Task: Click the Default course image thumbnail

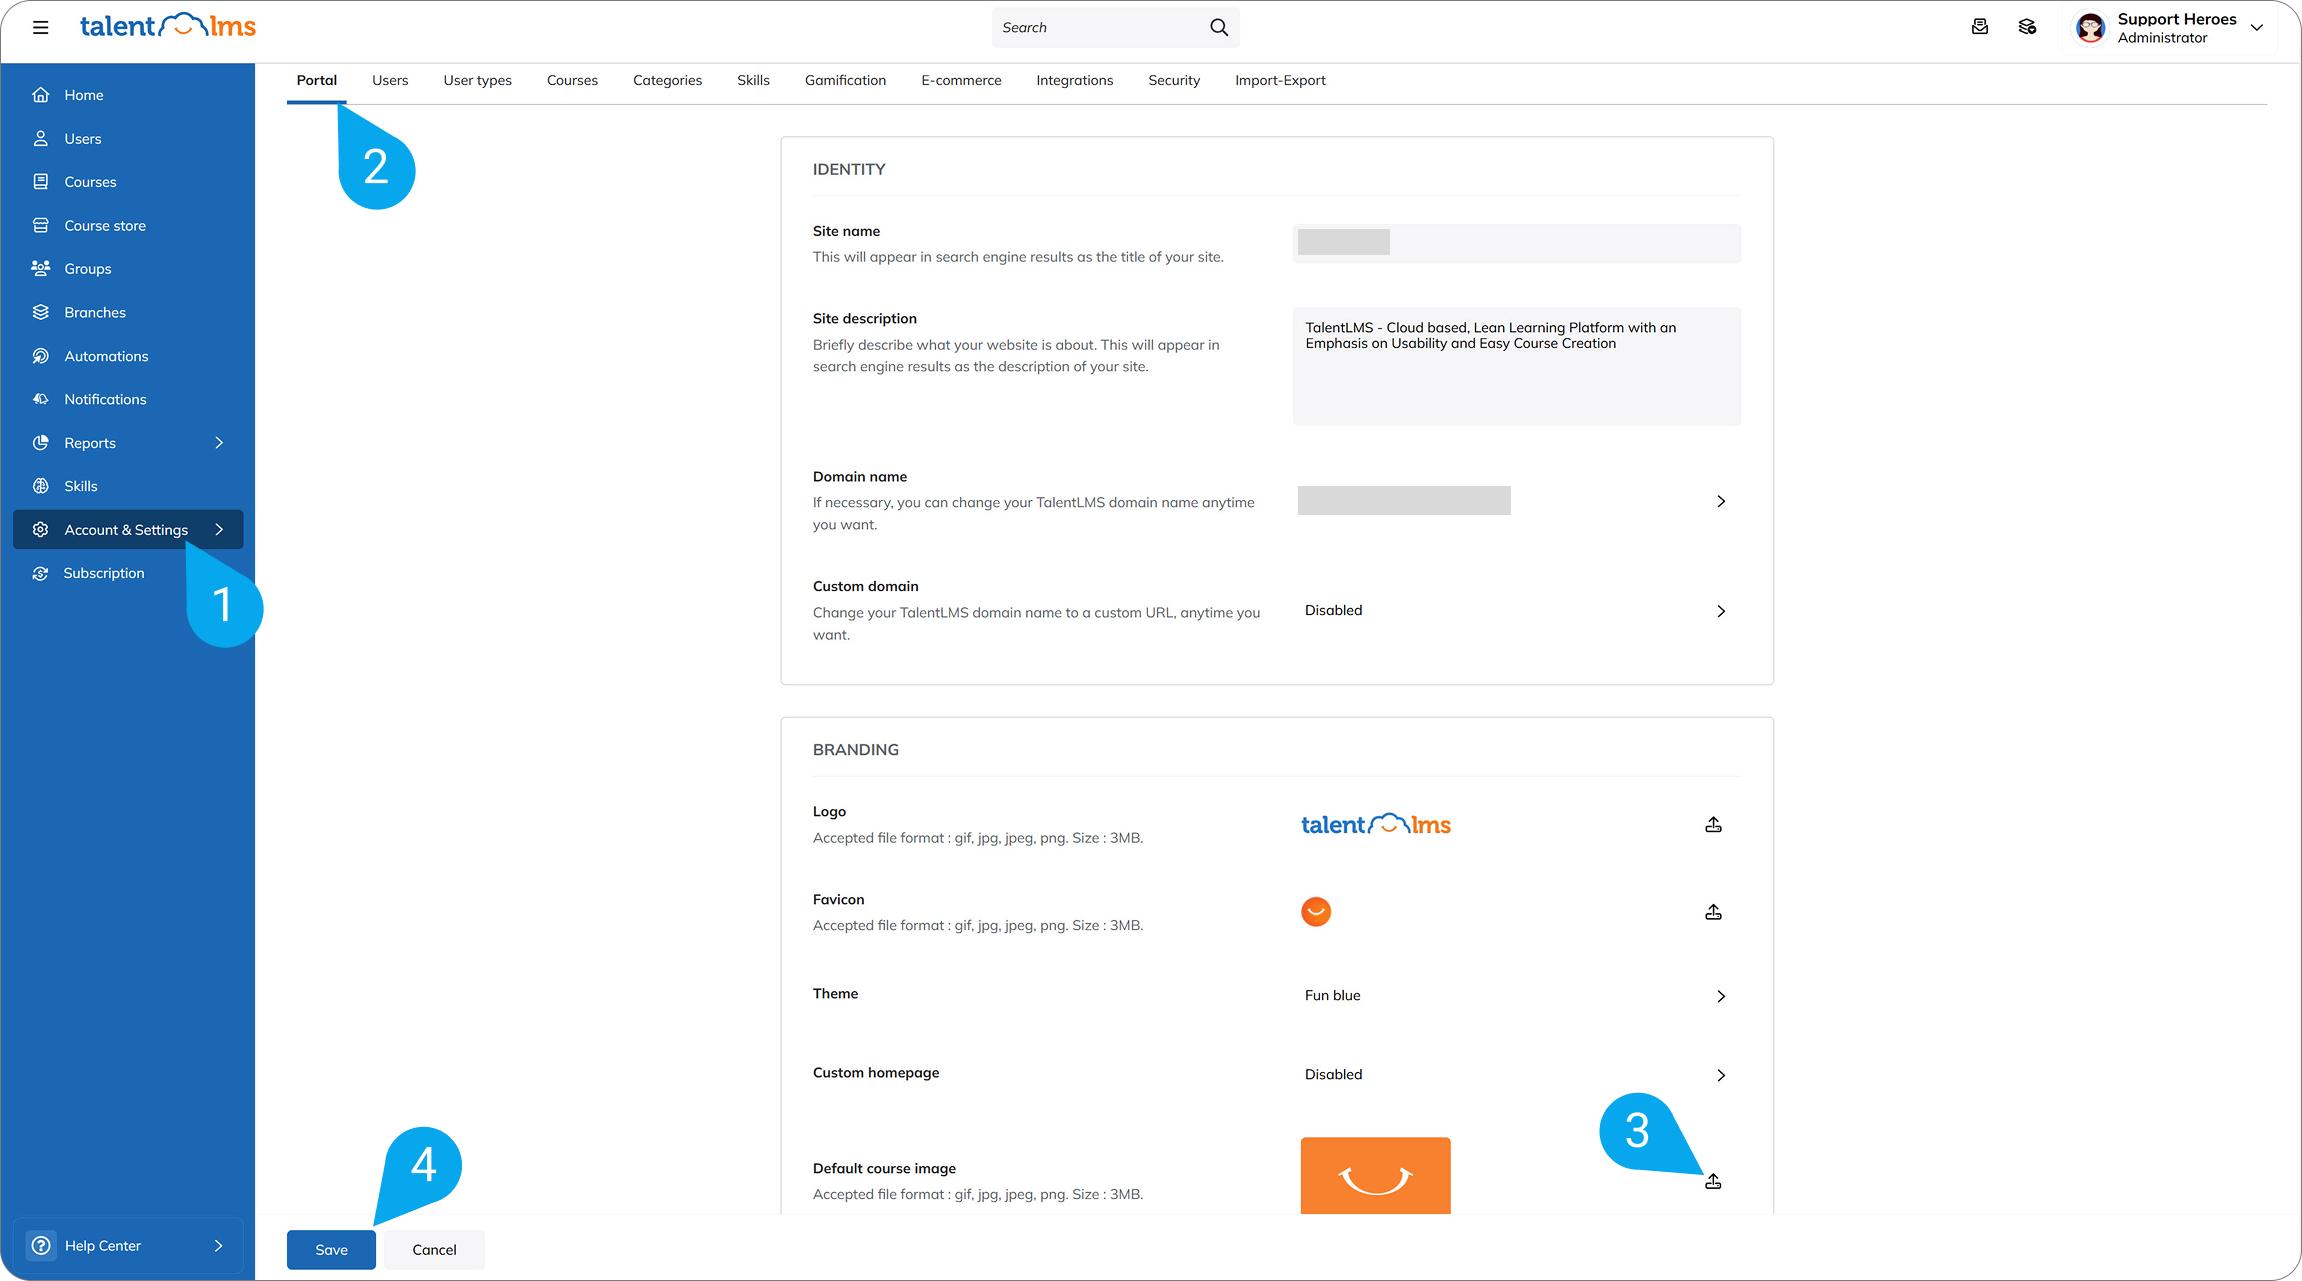Action: (1375, 1176)
